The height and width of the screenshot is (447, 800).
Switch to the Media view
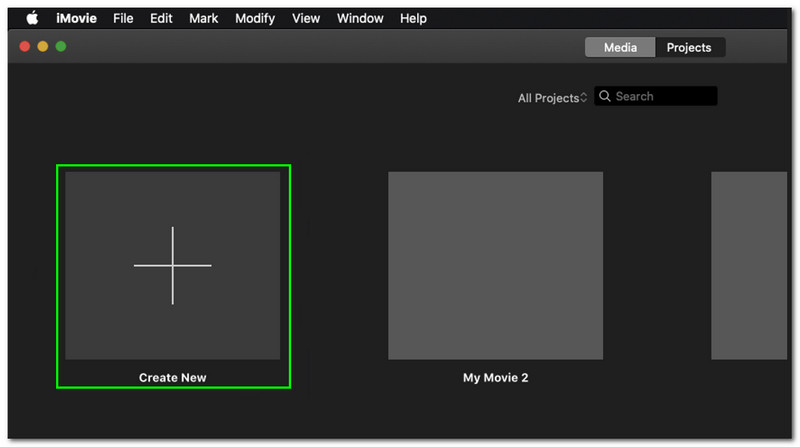[620, 48]
